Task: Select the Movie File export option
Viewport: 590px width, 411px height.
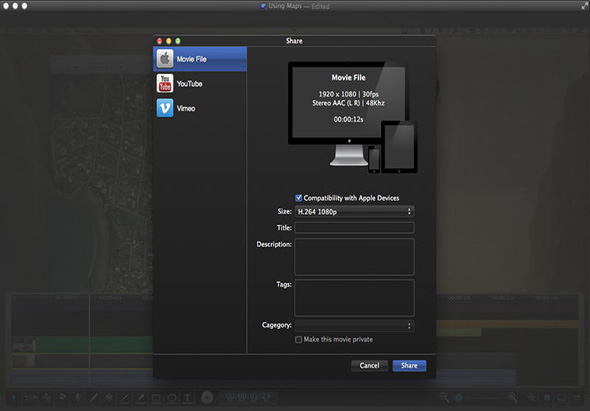Action: 200,59
